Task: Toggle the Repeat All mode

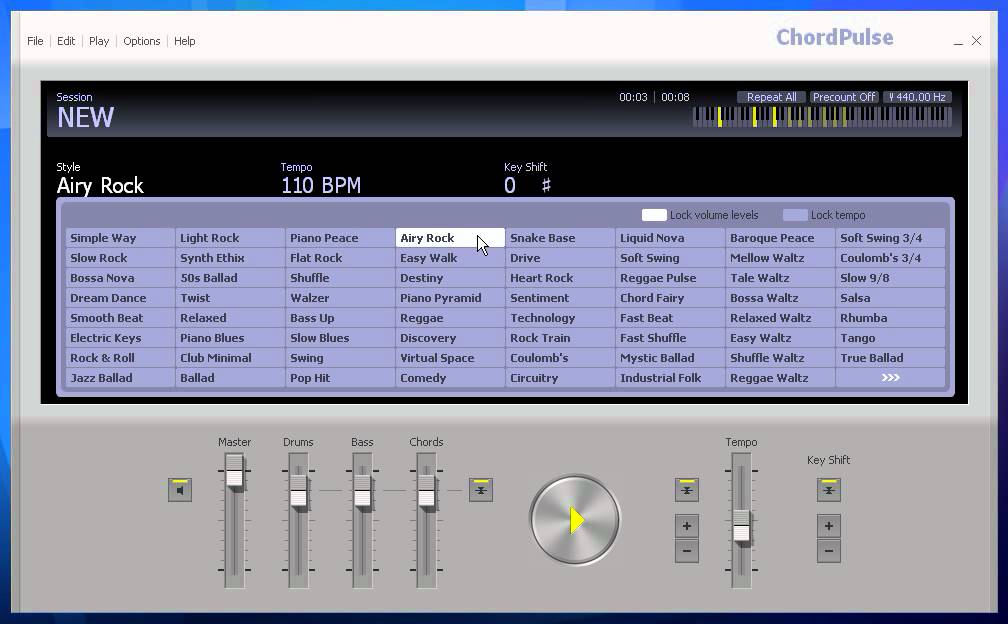Action: 771,97
